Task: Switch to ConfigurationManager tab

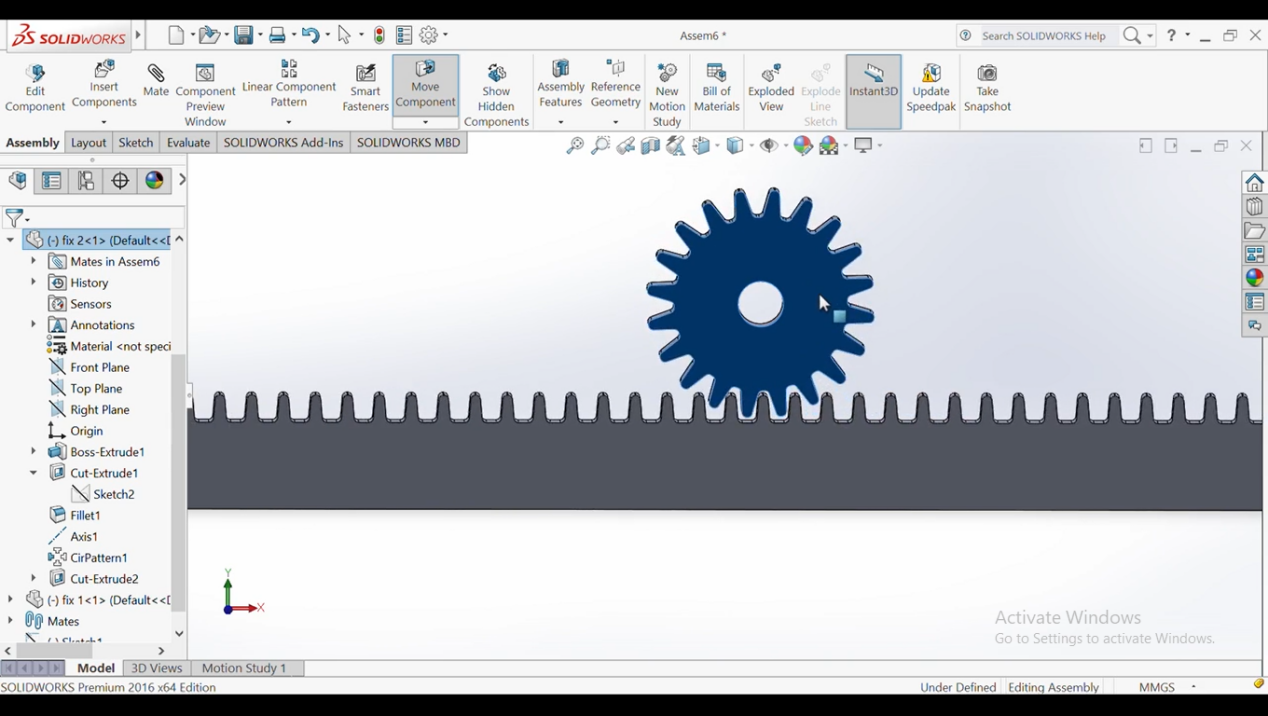Action: 86,181
